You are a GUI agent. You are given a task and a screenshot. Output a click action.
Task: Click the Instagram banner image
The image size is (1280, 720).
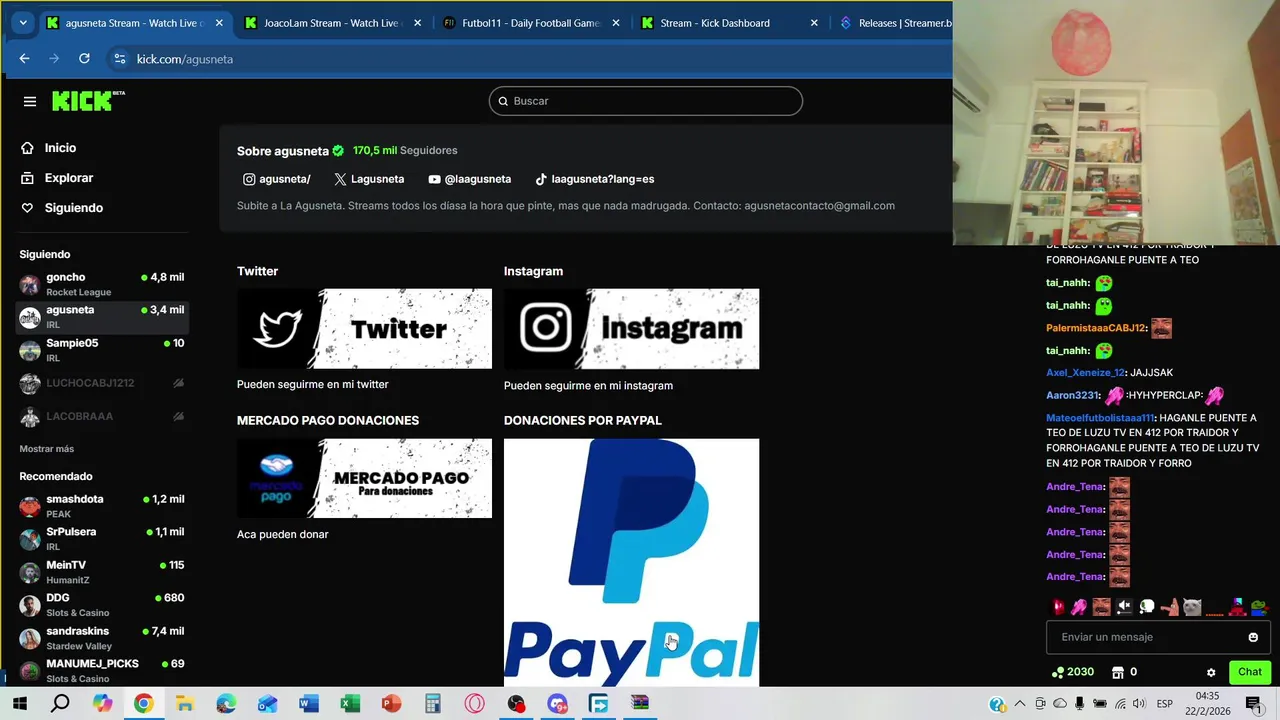tap(631, 329)
